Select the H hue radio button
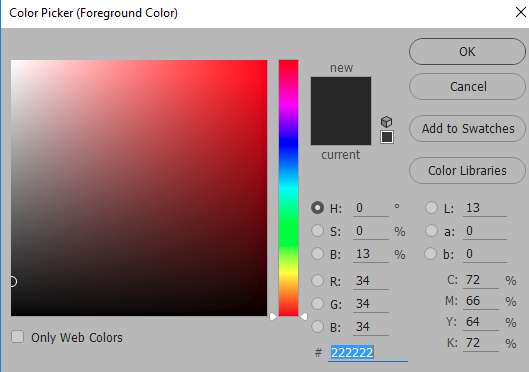Viewport: 529px width, 372px height. coord(317,208)
